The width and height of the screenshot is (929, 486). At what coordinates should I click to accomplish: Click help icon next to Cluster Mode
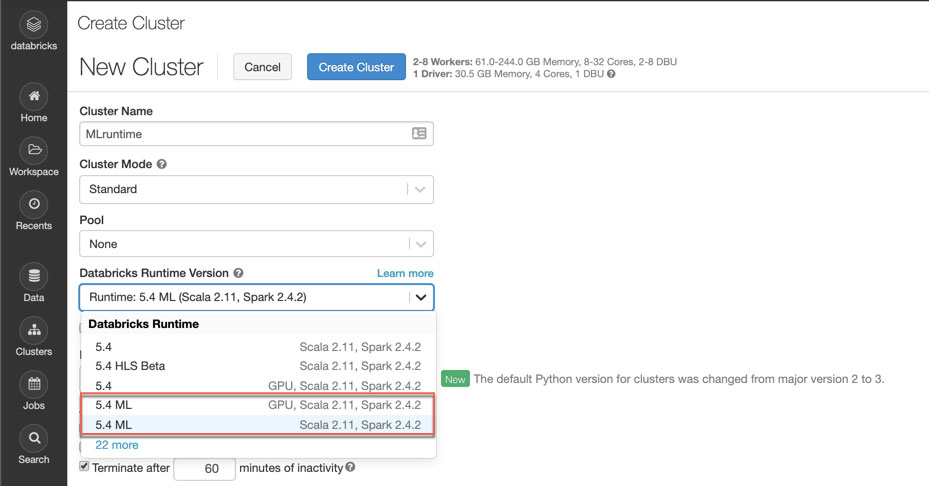tap(162, 165)
